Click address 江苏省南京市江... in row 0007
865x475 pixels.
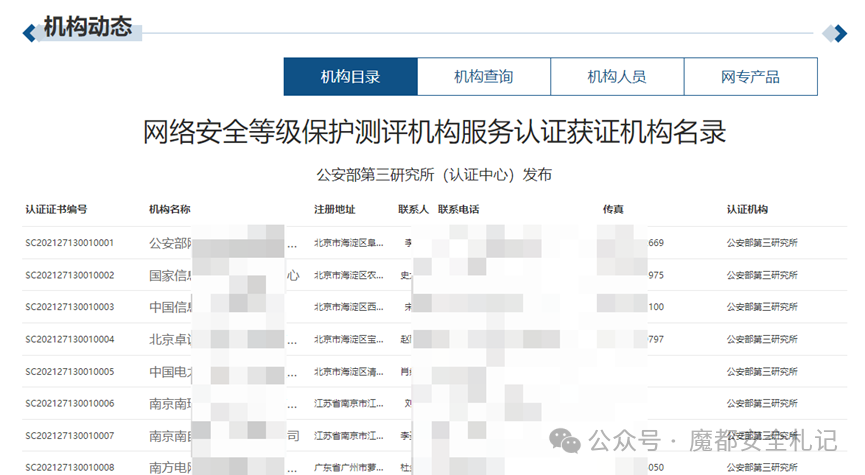pos(349,436)
